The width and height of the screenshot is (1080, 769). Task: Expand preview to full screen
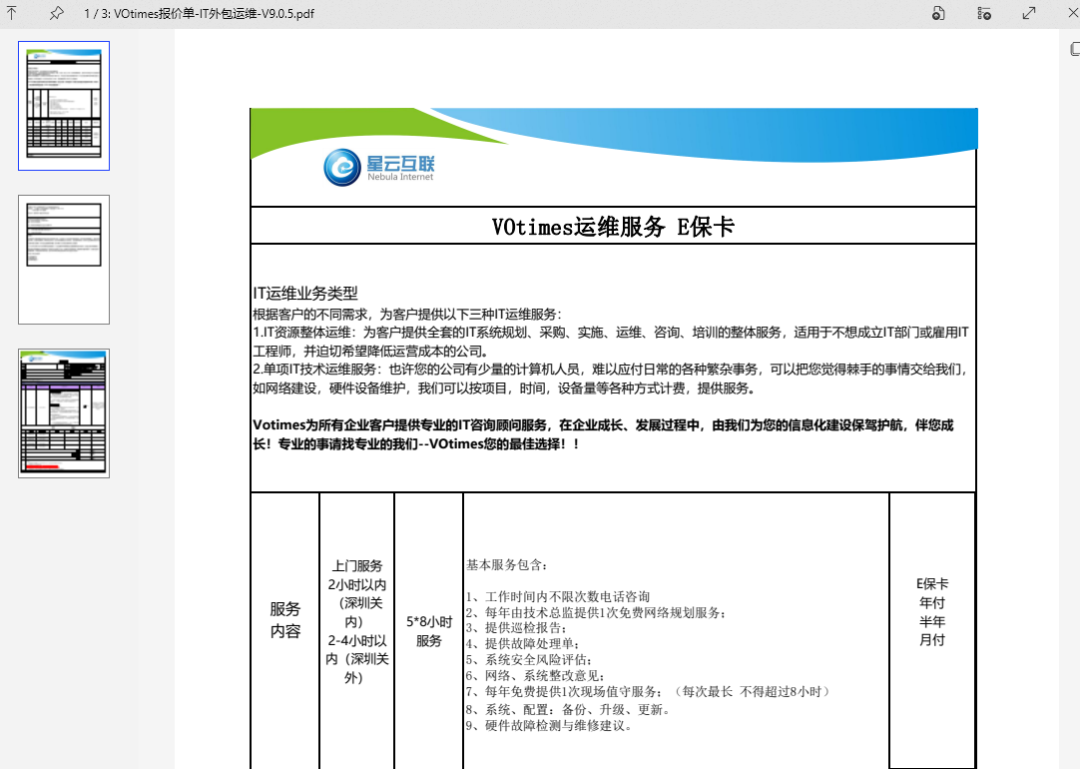(x=1029, y=13)
